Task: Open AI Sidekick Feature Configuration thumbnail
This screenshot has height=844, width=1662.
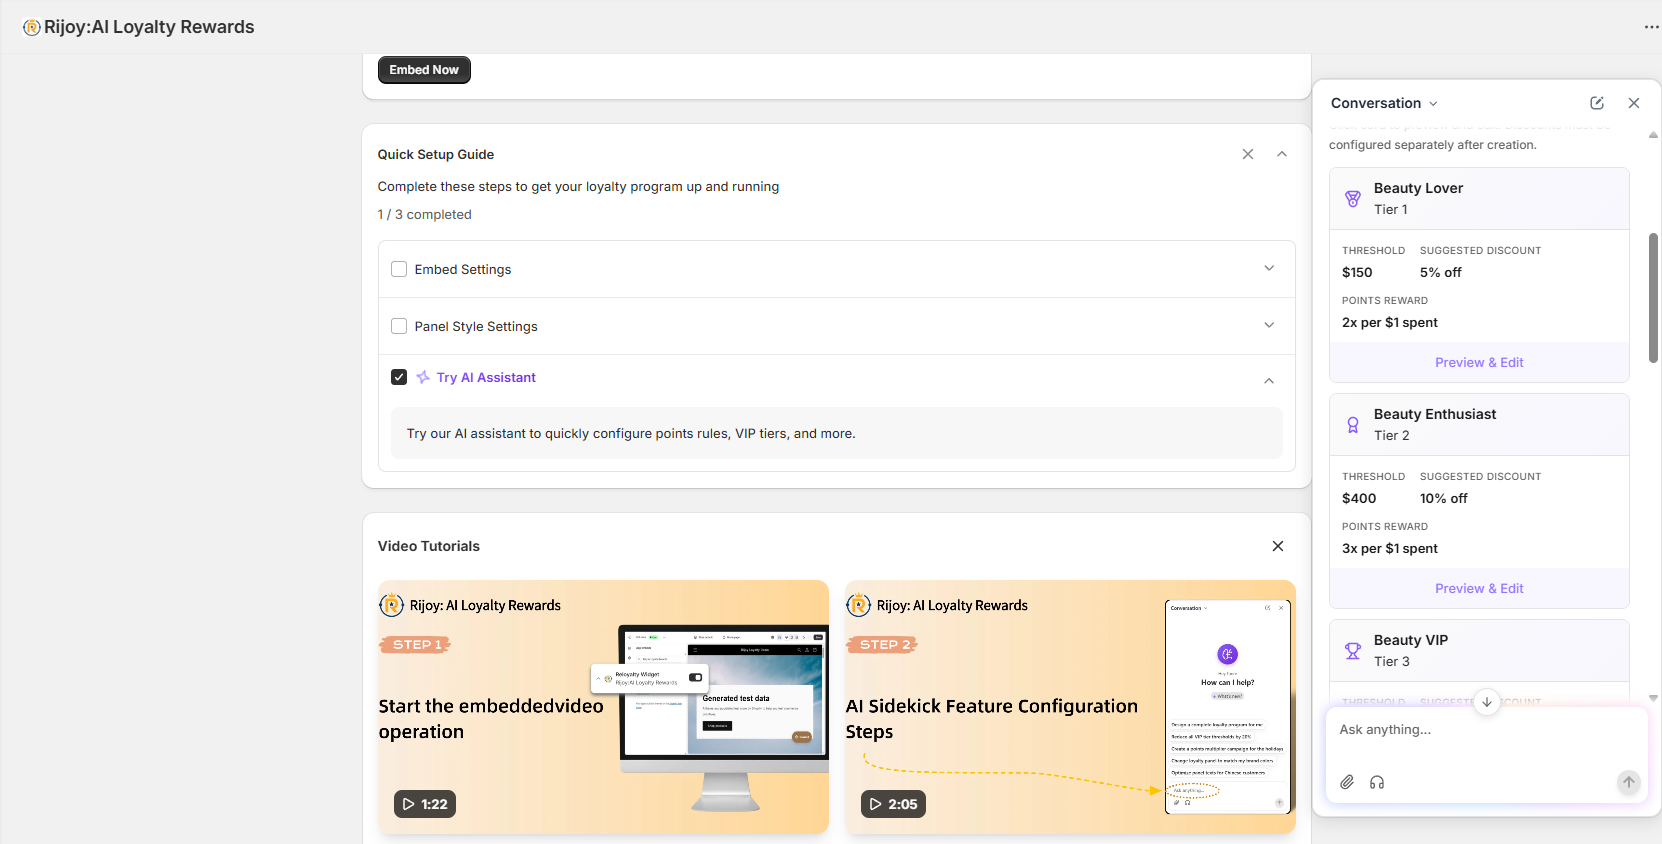Action: click(x=1070, y=707)
